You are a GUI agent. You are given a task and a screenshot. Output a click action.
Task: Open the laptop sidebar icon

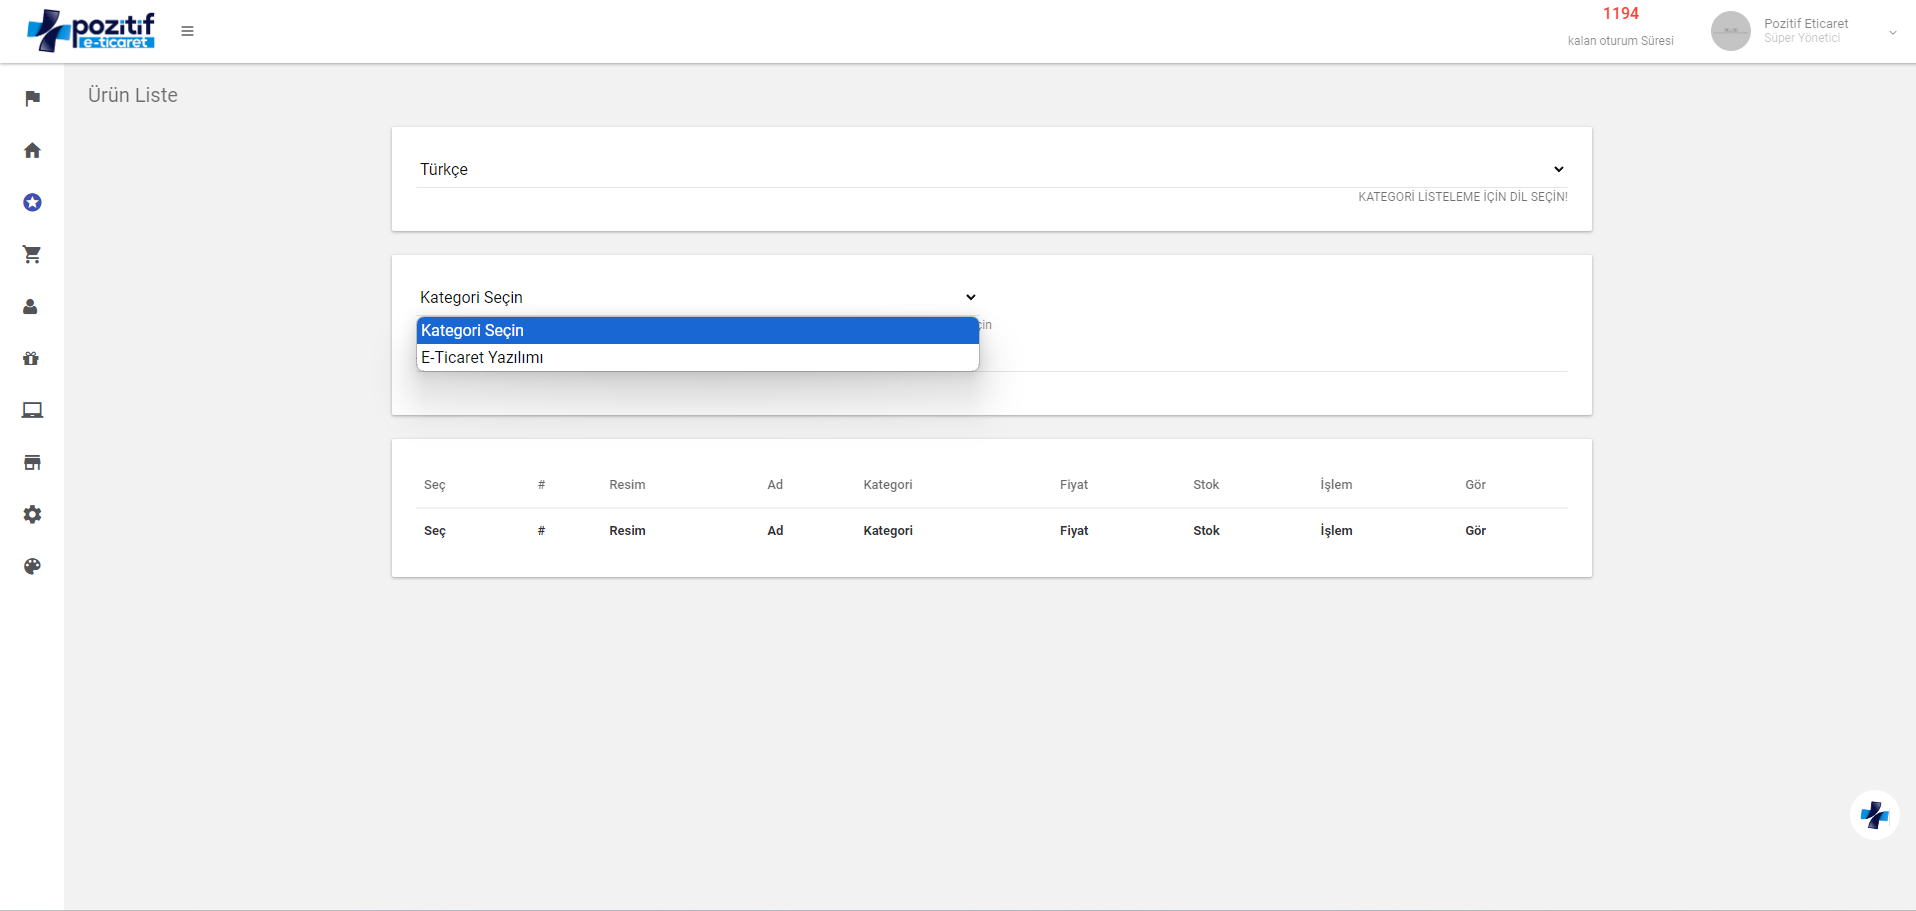click(32, 410)
